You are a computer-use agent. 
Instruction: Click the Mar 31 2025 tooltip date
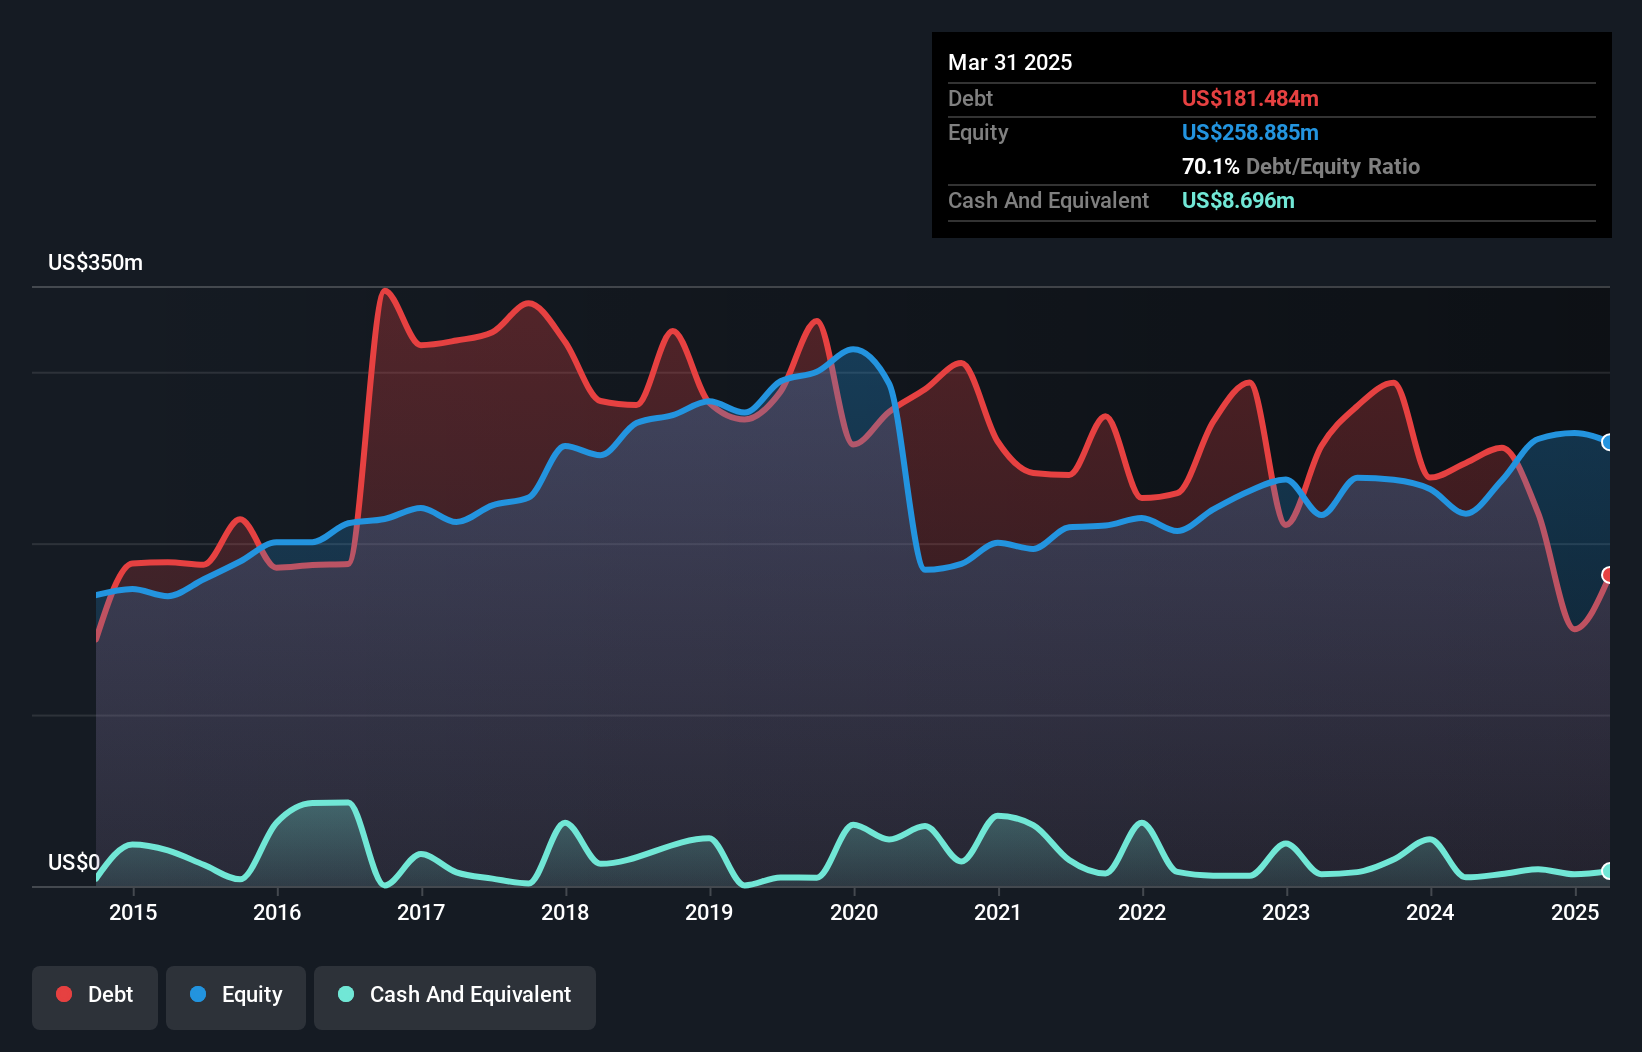point(1010,62)
